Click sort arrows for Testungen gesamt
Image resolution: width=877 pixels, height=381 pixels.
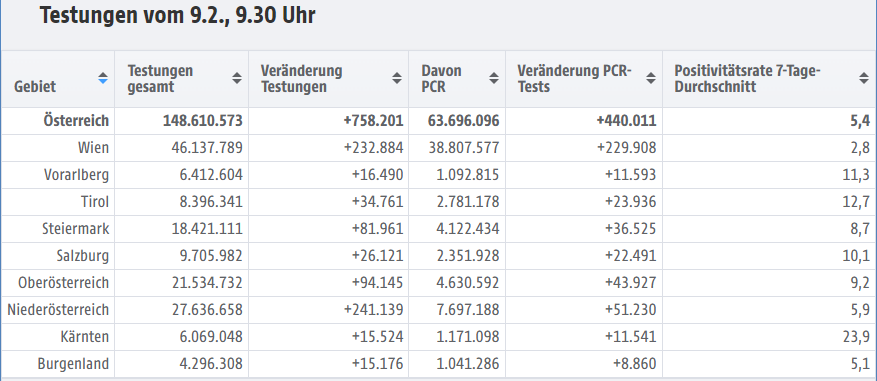click(x=237, y=78)
